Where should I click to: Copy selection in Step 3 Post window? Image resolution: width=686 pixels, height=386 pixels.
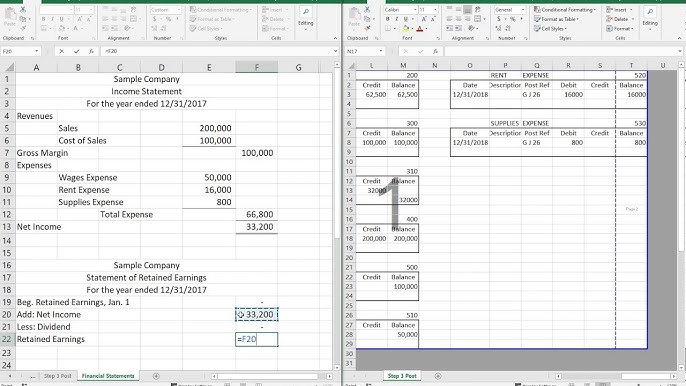(366, 19)
